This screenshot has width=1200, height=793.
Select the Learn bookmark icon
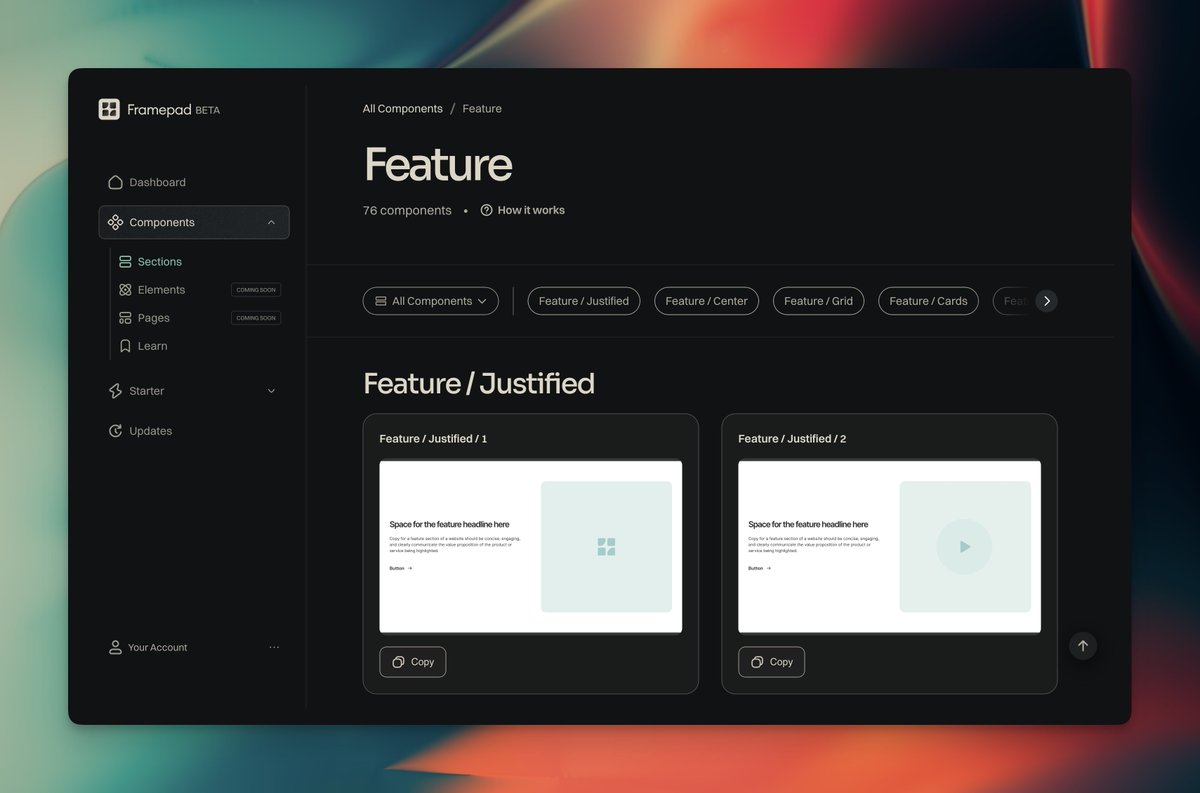pyautogui.click(x=125, y=345)
